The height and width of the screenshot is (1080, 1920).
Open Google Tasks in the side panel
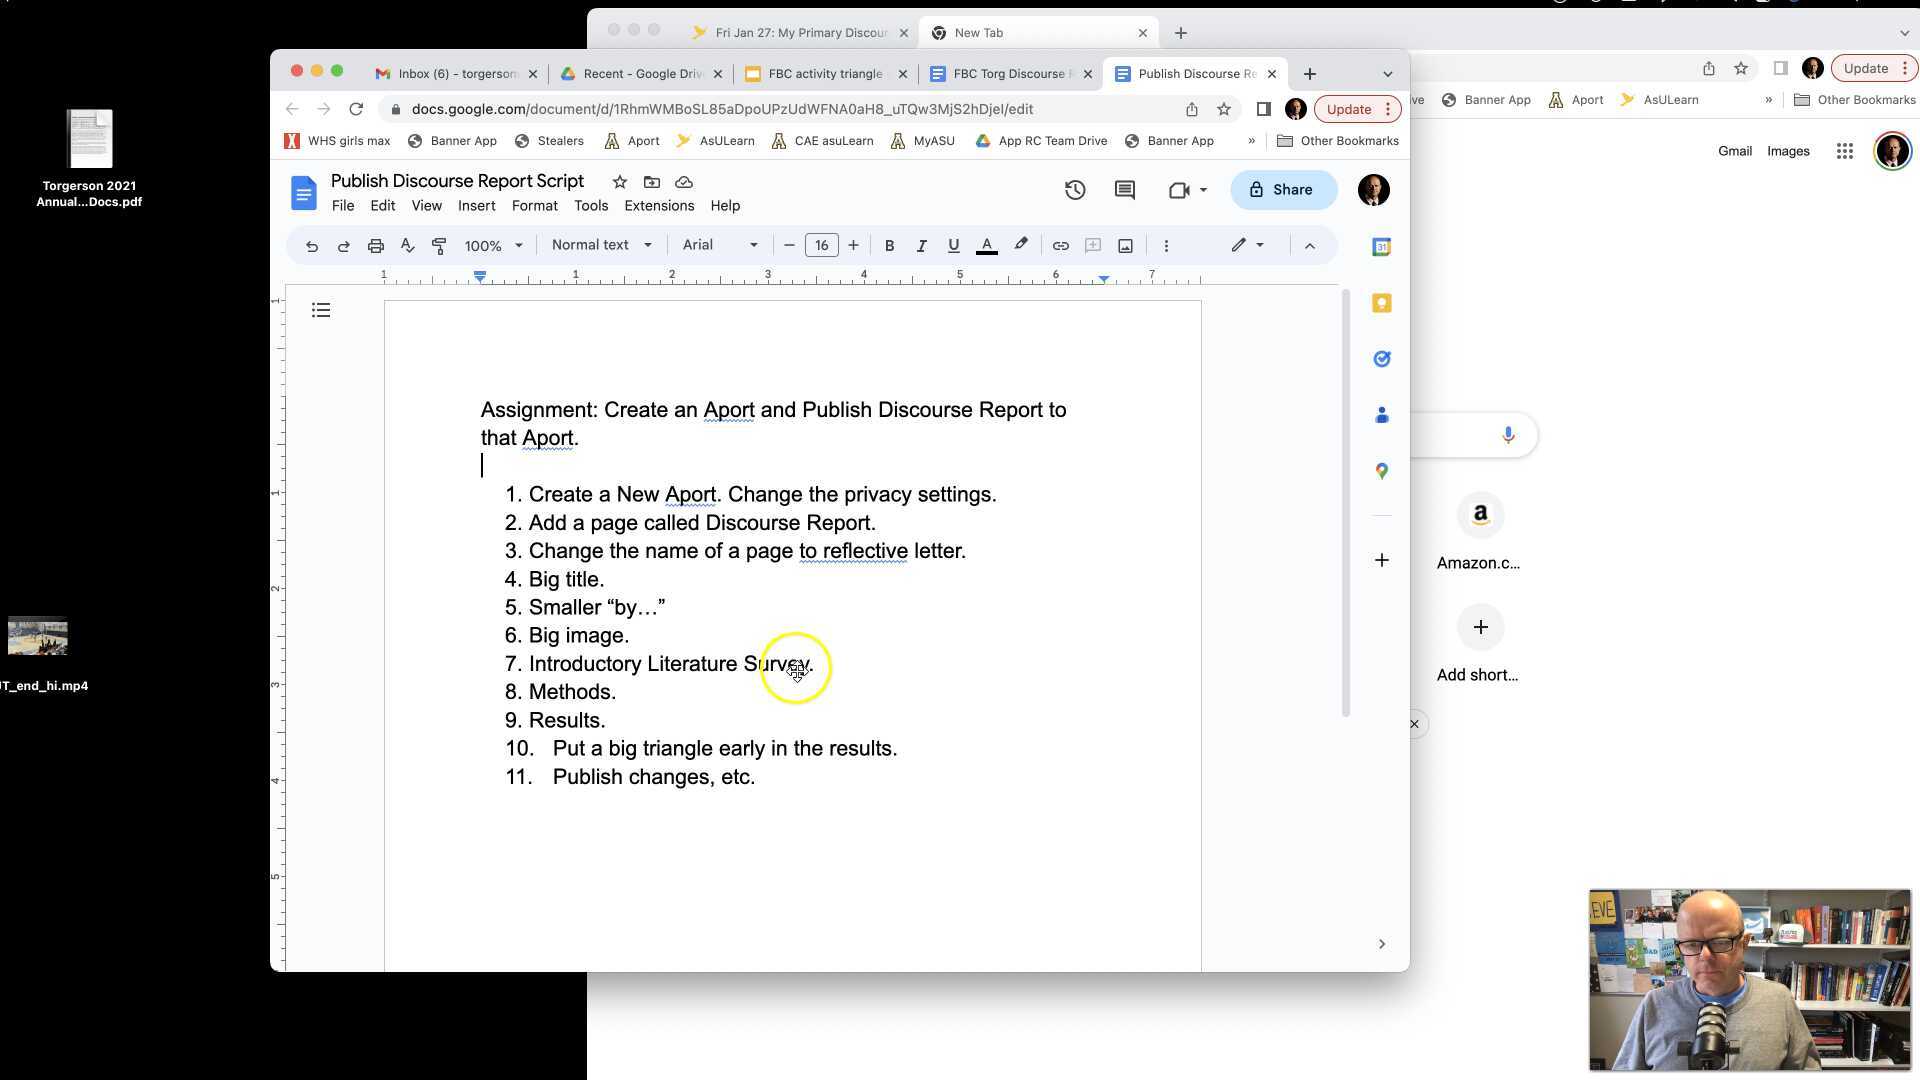pyautogui.click(x=1381, y=358)
